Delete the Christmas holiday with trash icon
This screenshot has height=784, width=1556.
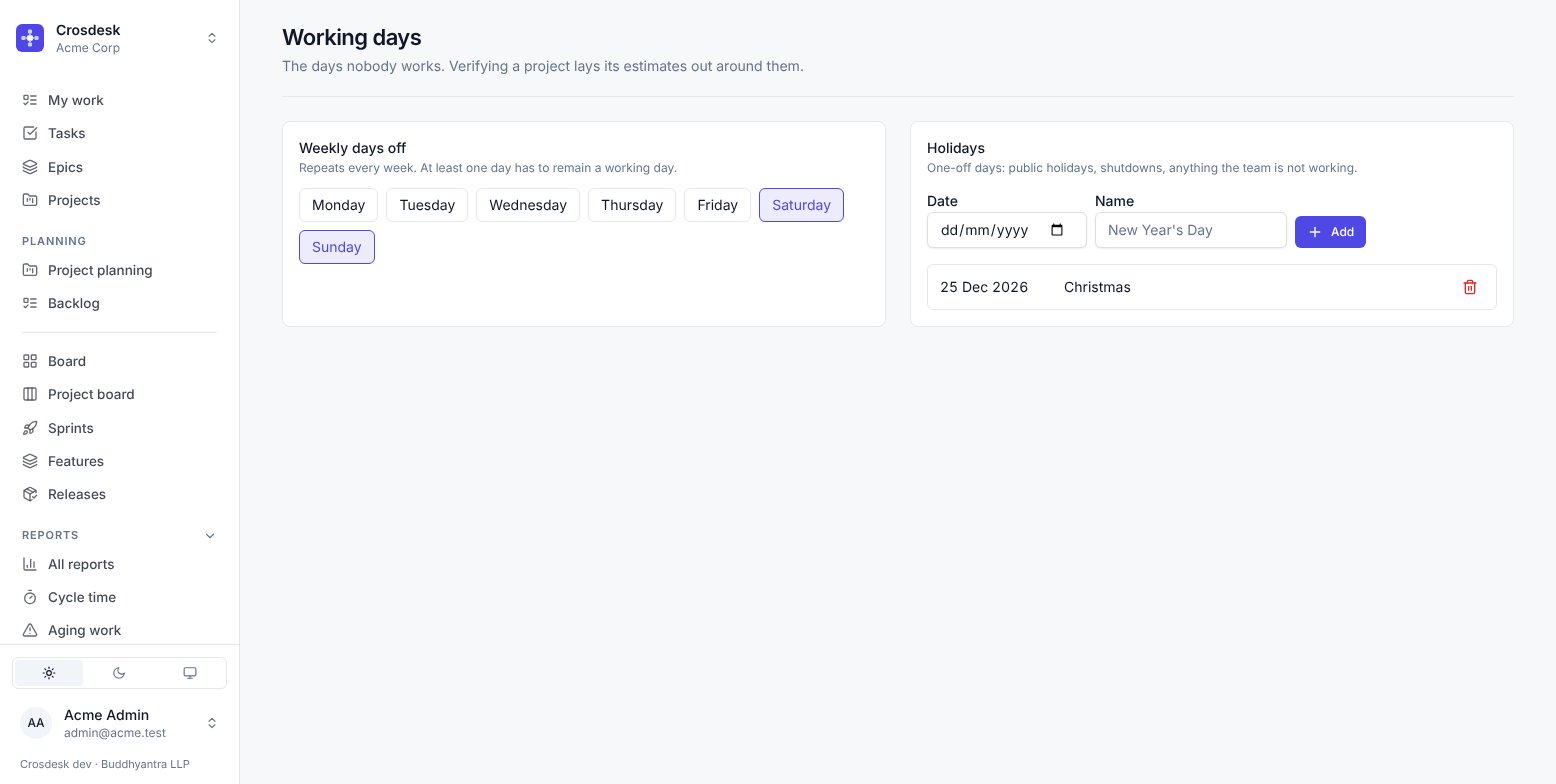point(1470,287)
